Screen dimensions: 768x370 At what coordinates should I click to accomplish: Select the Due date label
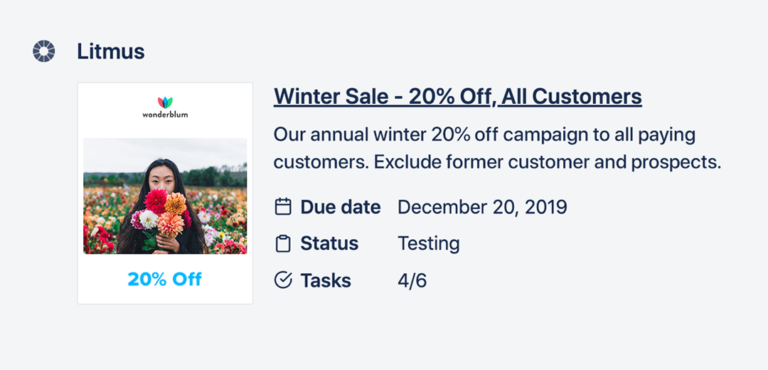point(340,207)
